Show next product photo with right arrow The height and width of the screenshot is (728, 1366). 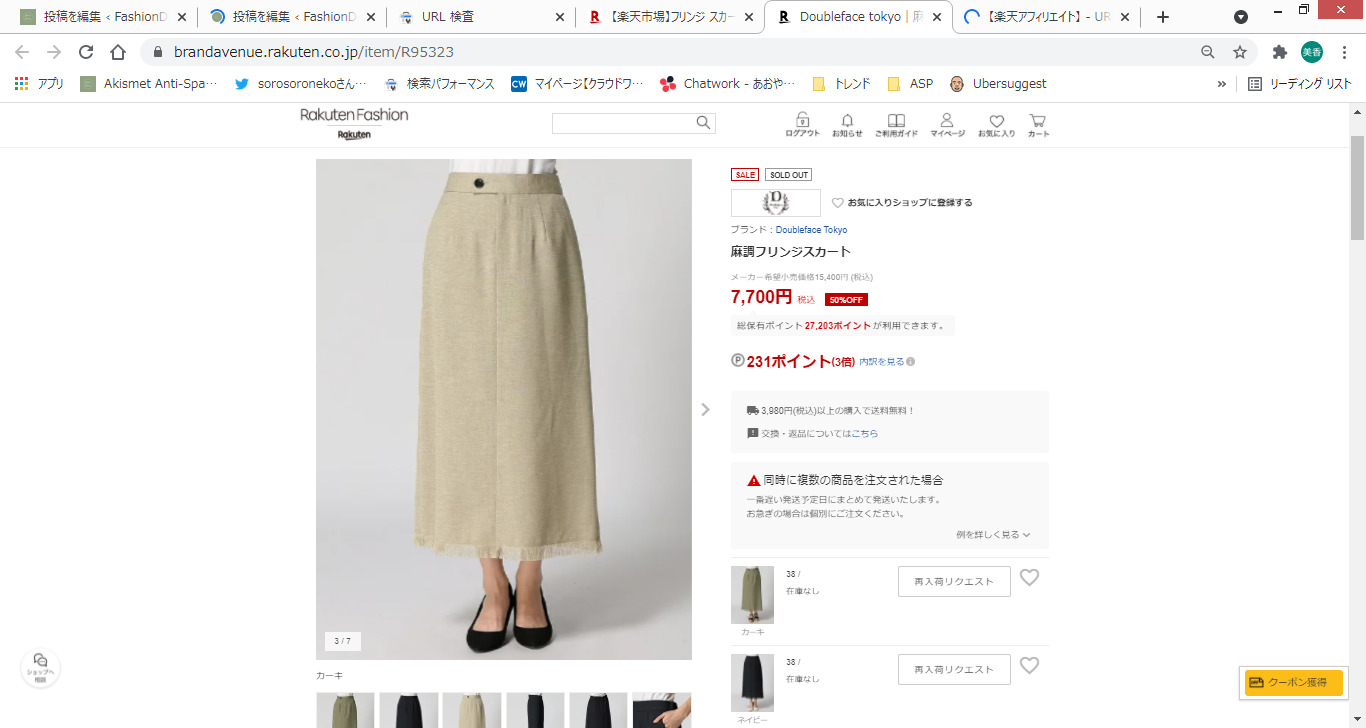(x=706, y=409)
